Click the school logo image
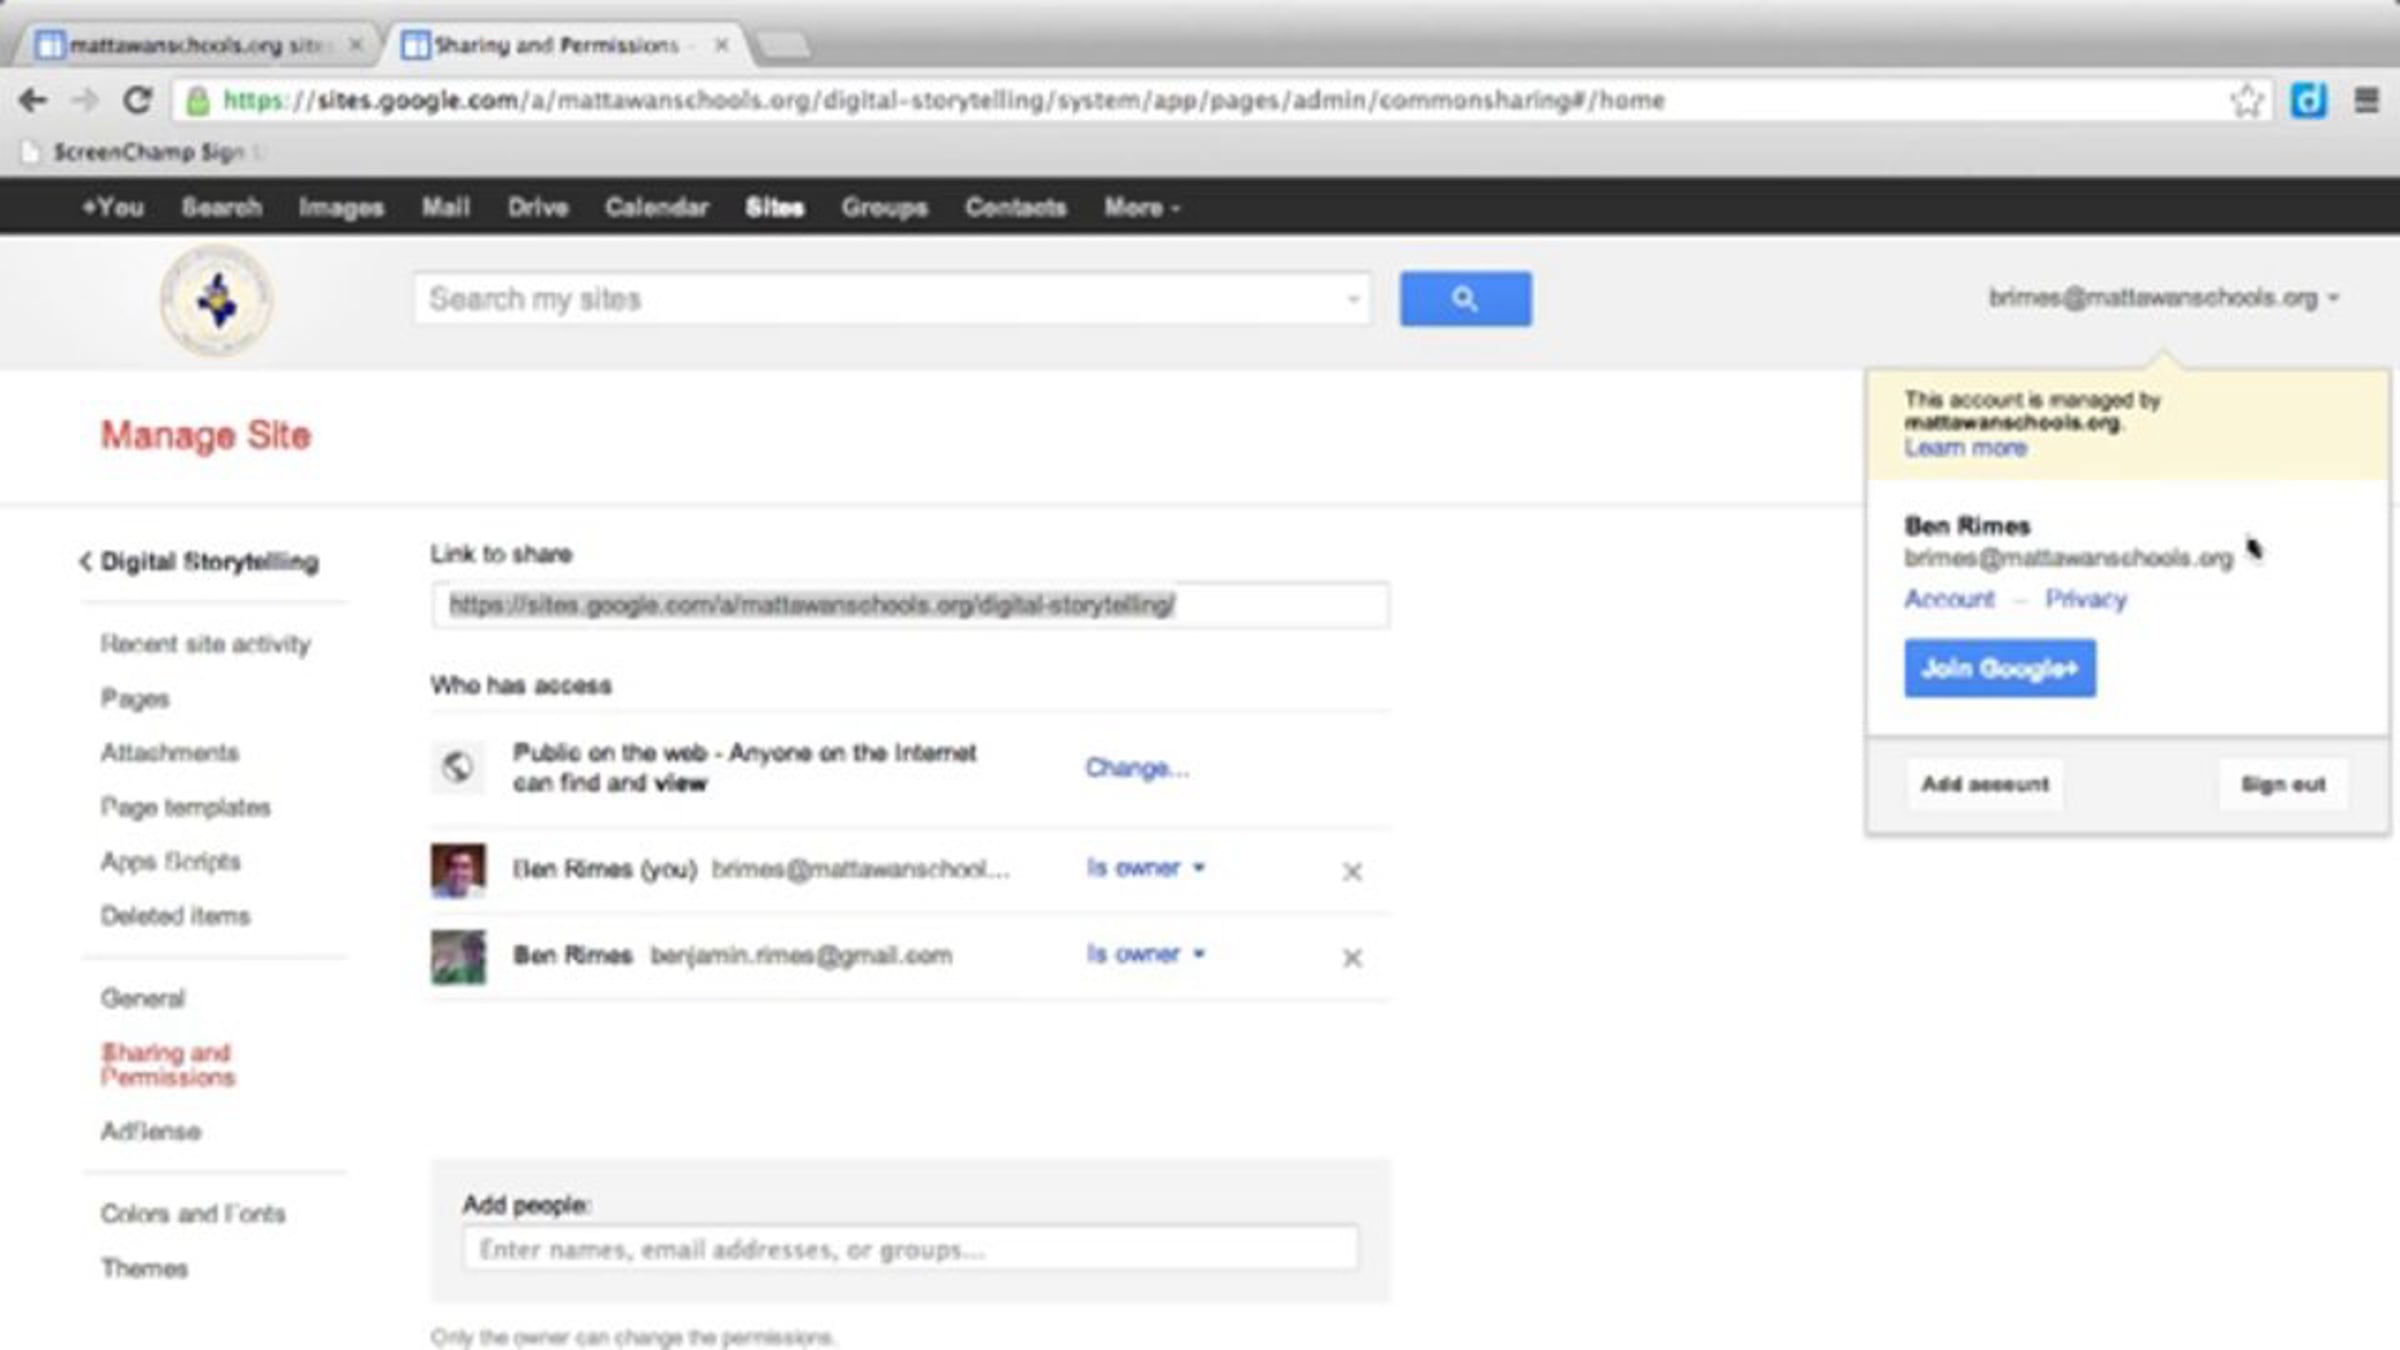The height and width of the screenshot is (1350, 2400). tap(216, 300)
